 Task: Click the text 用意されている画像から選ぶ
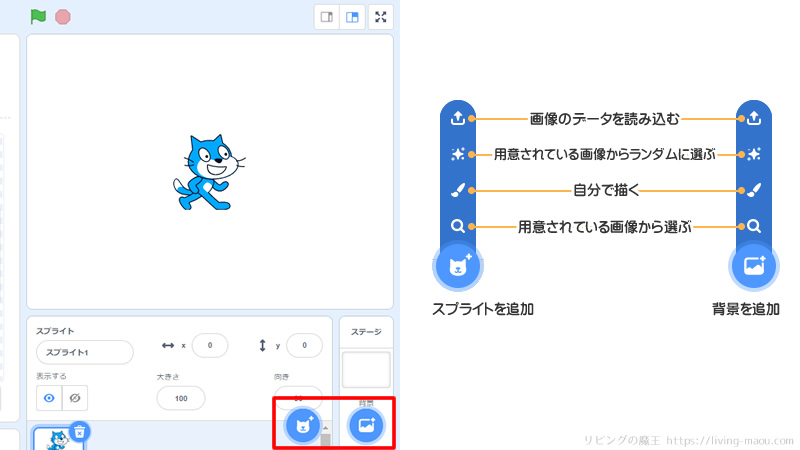[605, 227]
